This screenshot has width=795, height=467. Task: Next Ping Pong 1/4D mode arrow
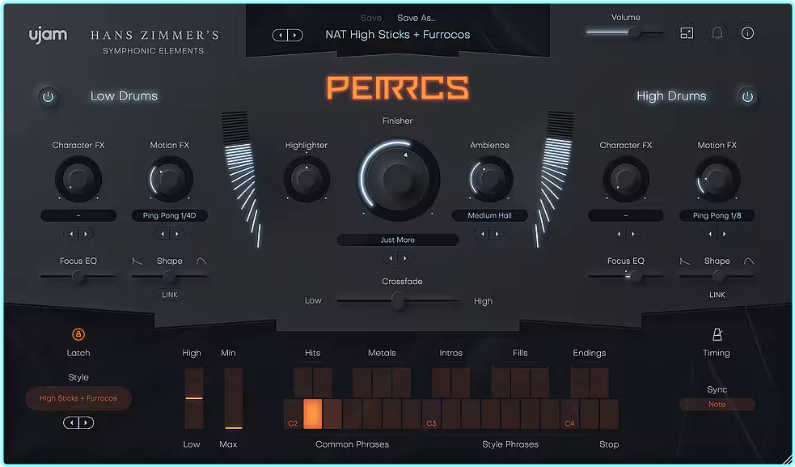177,234
